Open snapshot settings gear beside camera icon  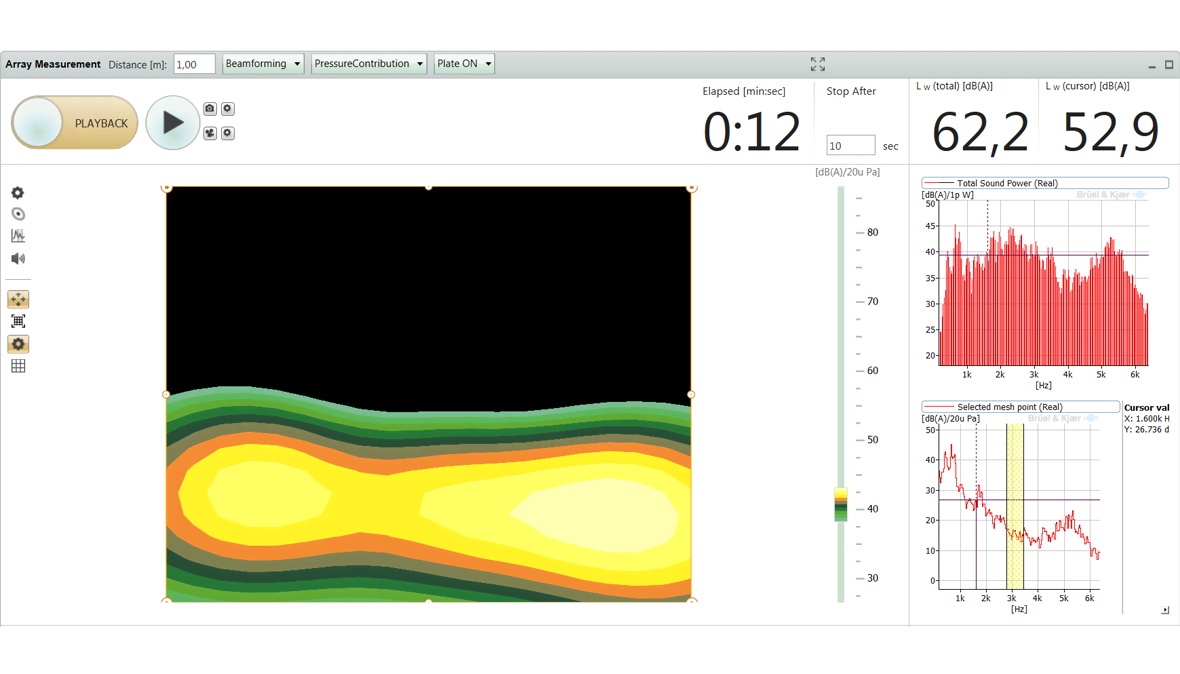click(x=228, y=109)
